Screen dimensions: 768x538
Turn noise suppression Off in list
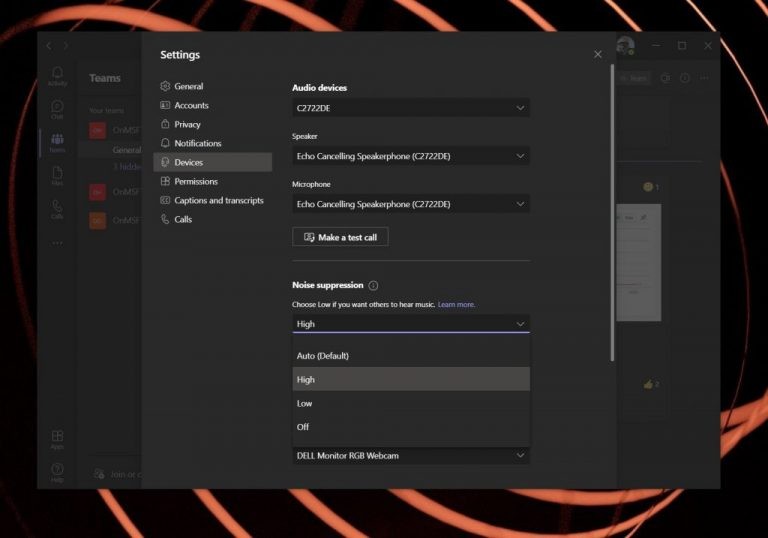point(303,427)
